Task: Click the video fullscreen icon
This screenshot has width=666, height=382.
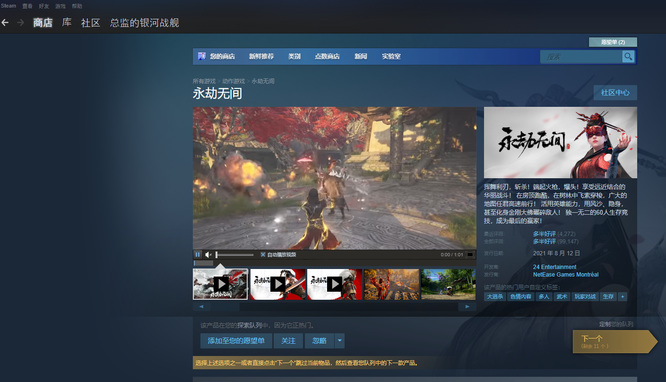Action: (x=470, y=255)
